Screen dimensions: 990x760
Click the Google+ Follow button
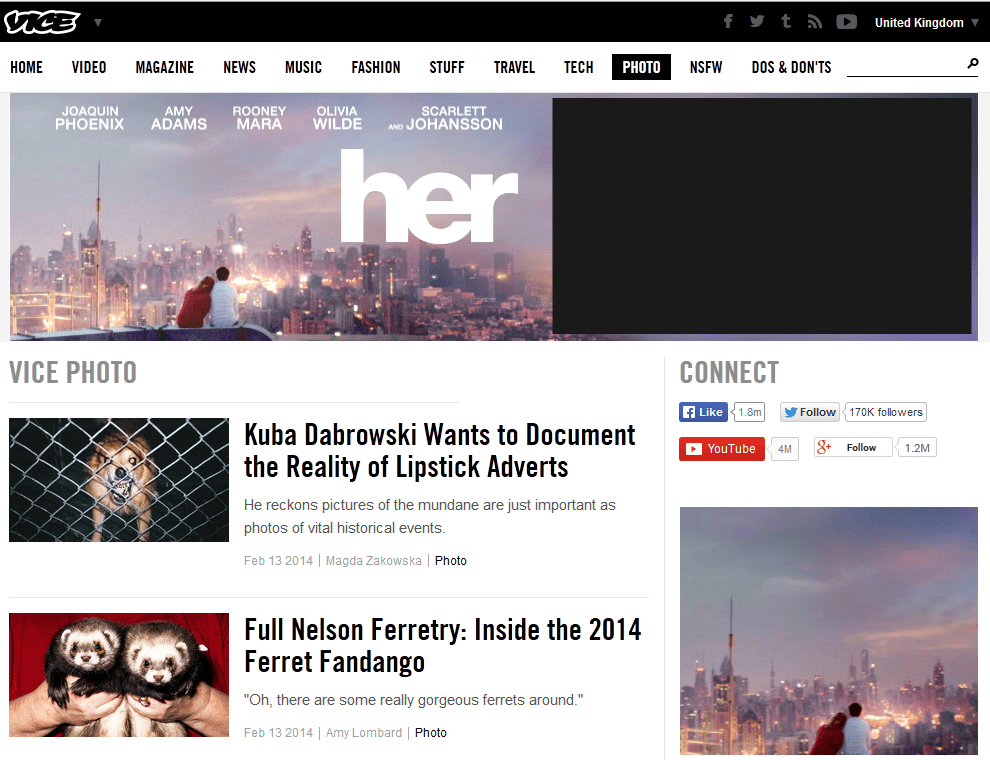(853, 448)
